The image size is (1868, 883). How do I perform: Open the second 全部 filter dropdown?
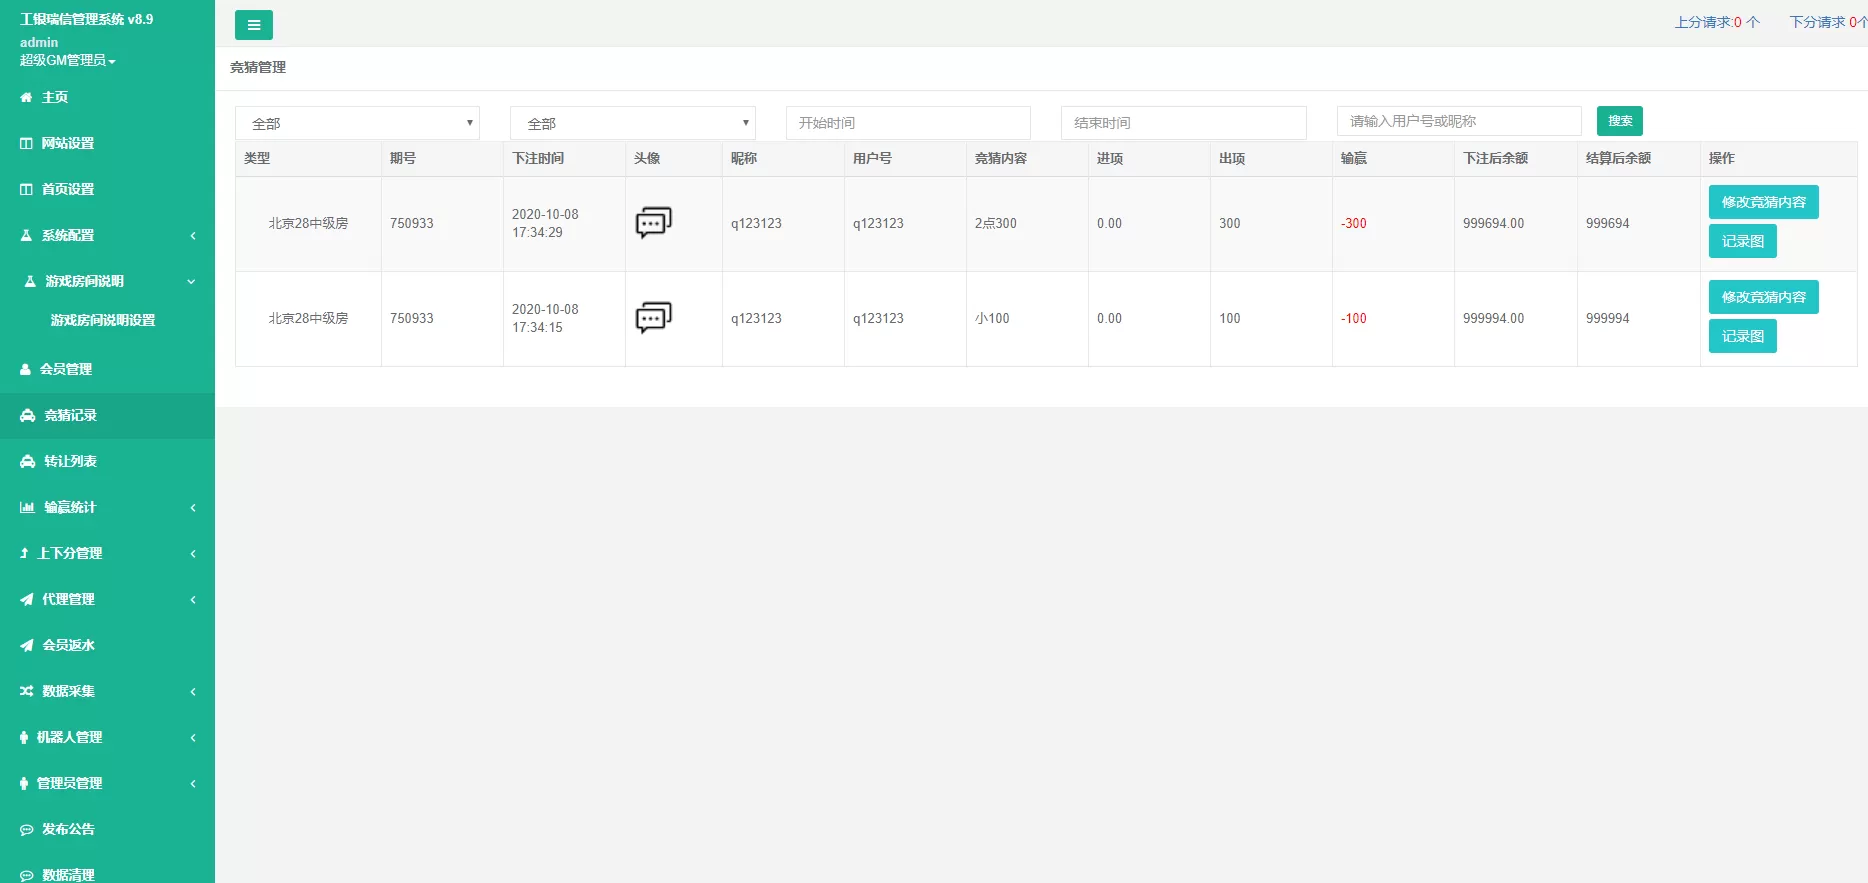632,123
